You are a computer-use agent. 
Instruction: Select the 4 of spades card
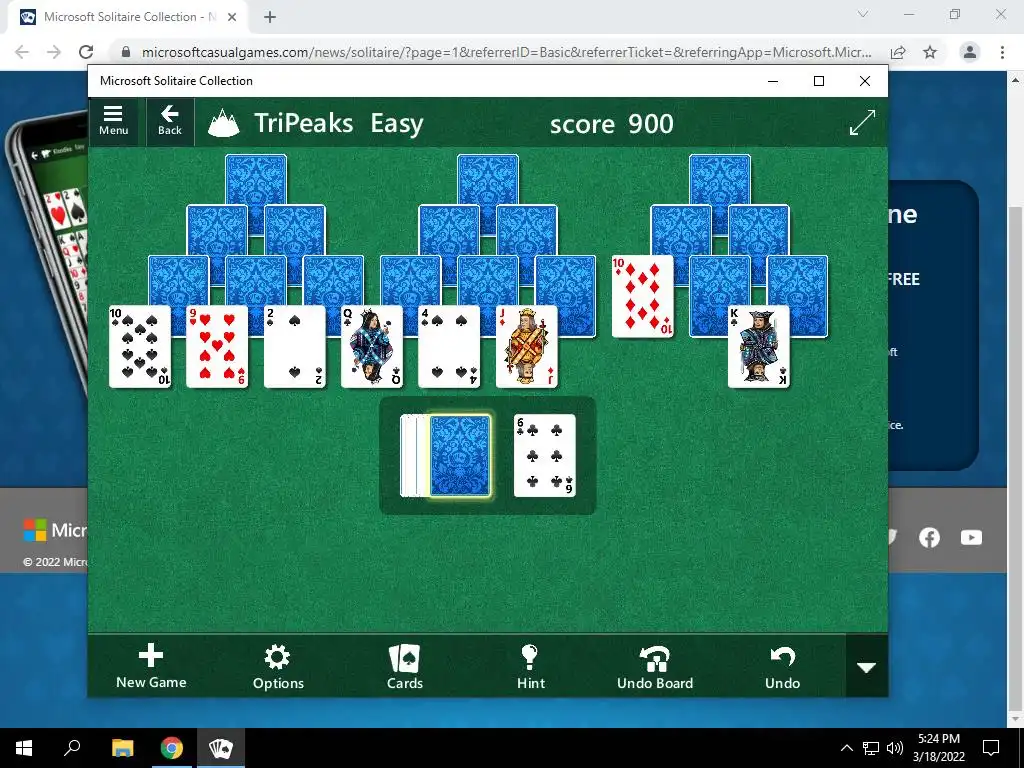pos(449,347)
